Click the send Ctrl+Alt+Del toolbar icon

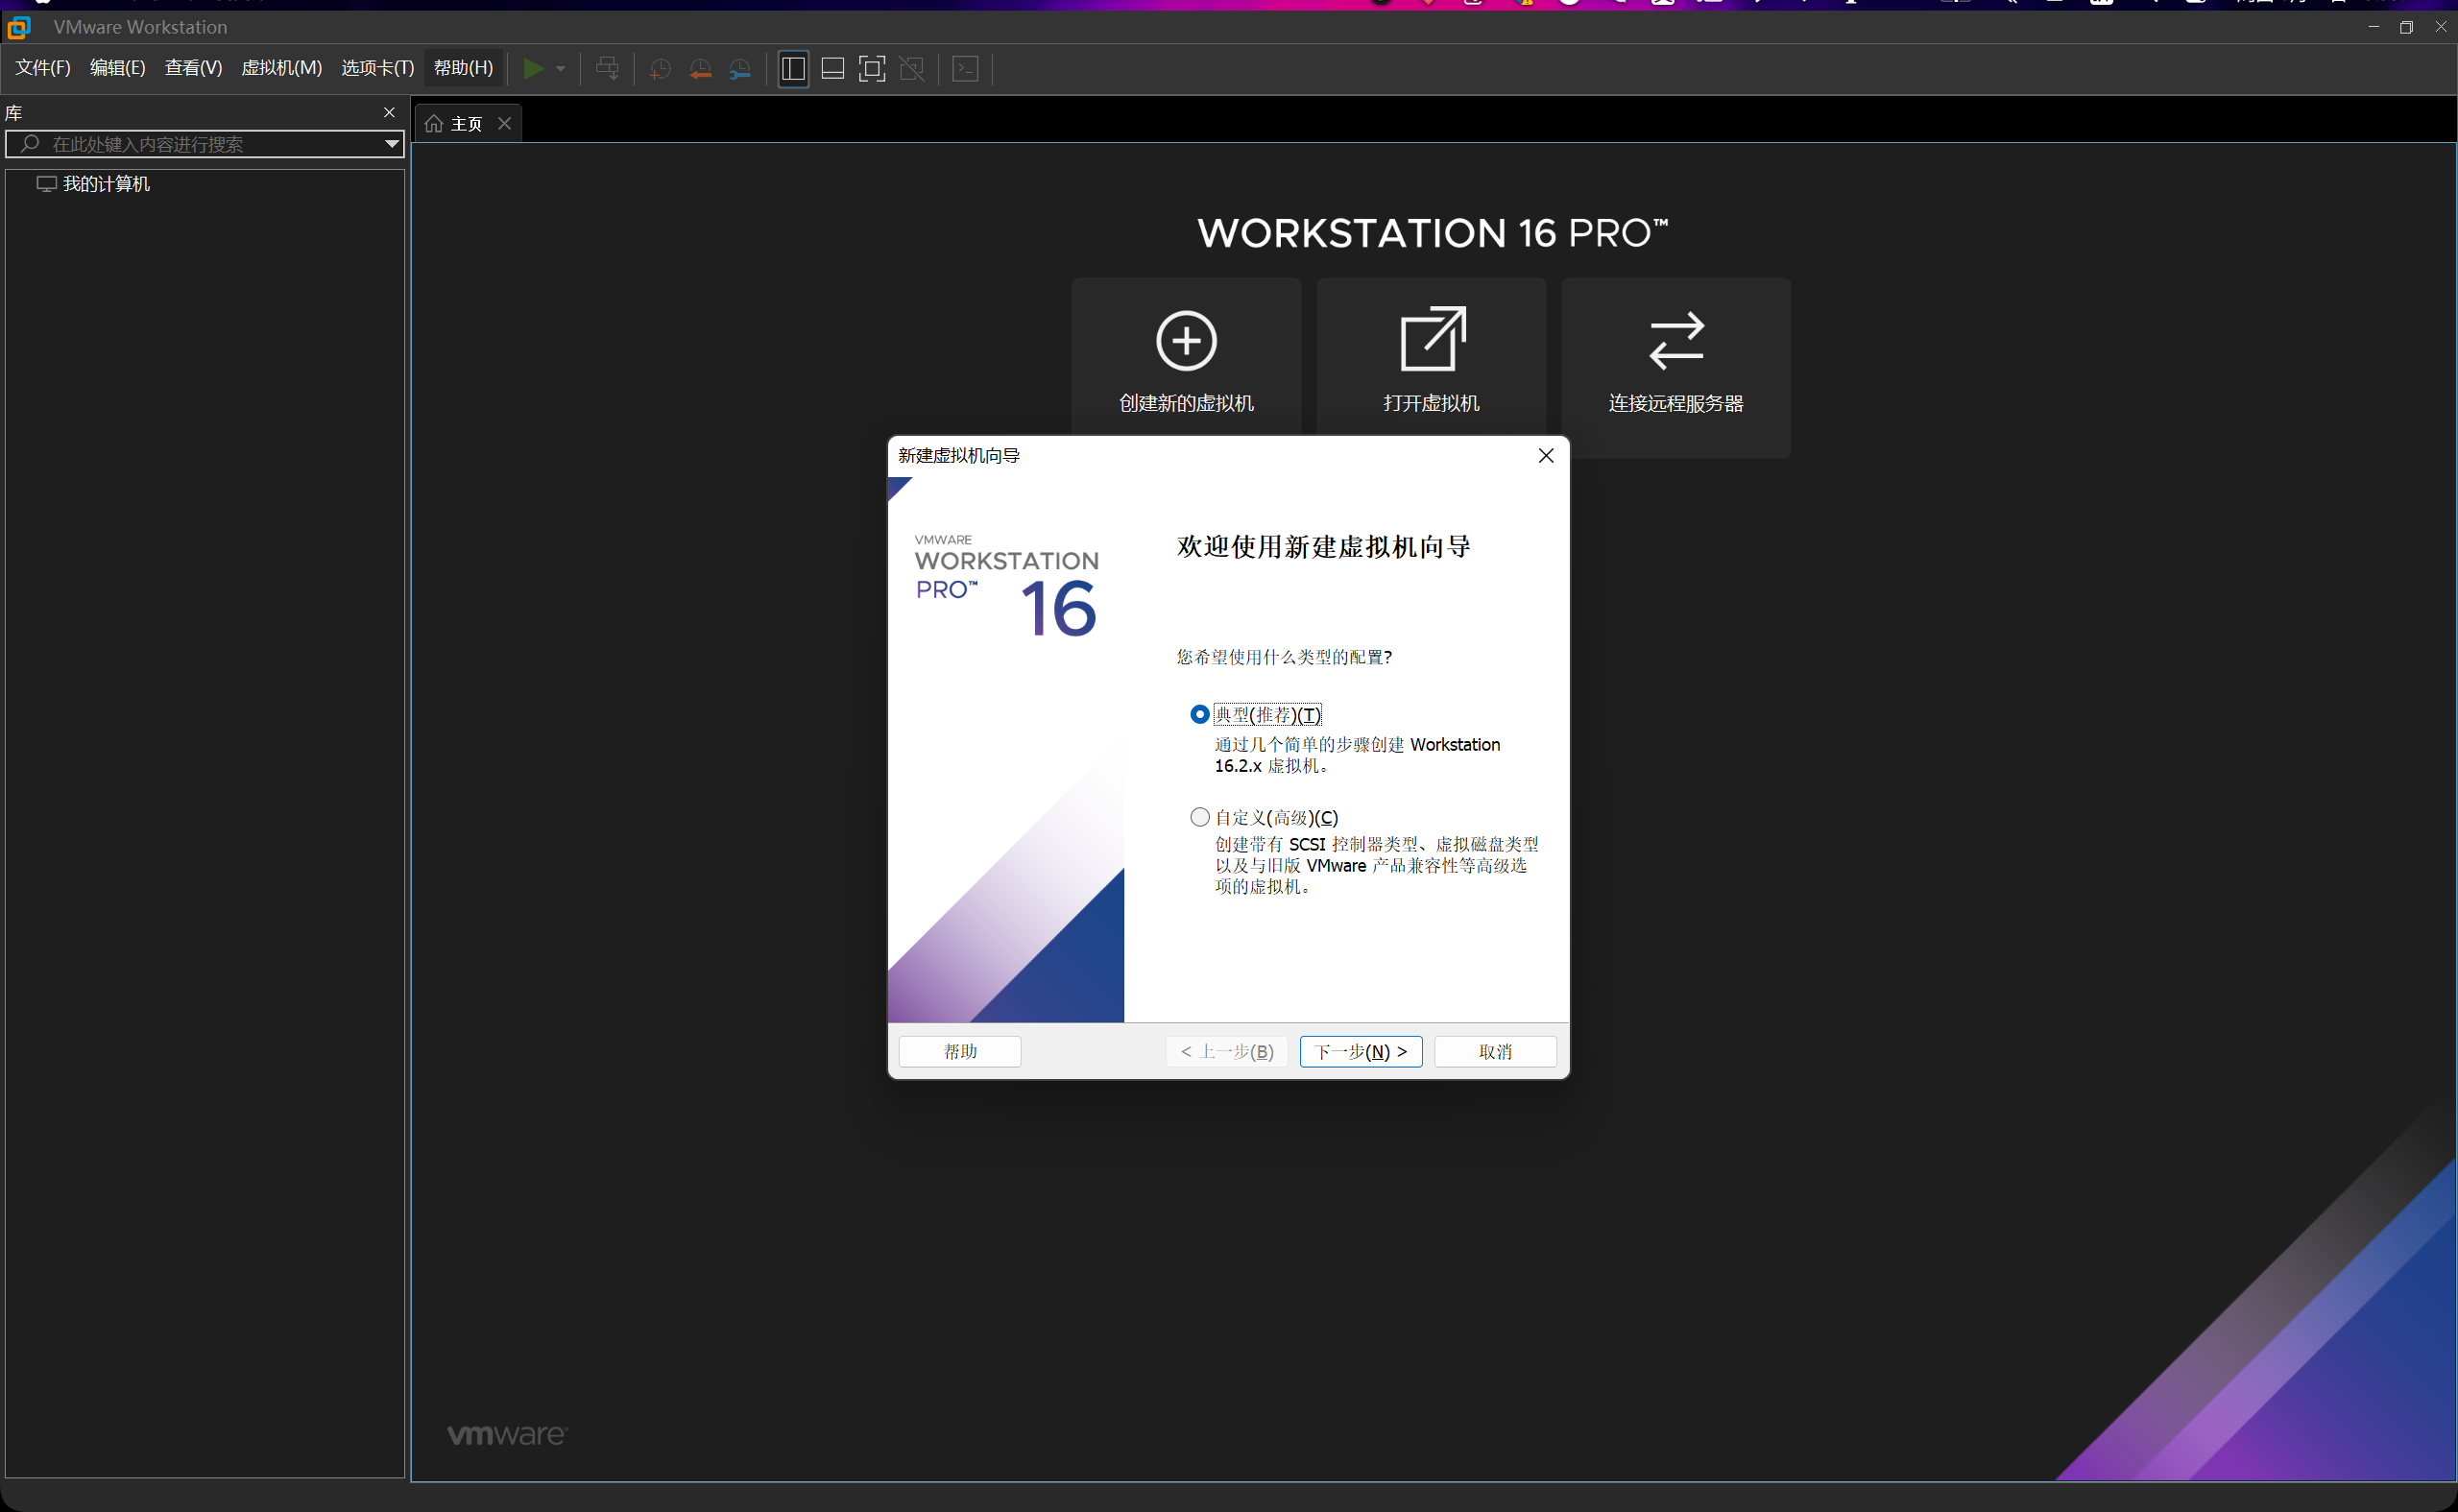coord(607,68)
